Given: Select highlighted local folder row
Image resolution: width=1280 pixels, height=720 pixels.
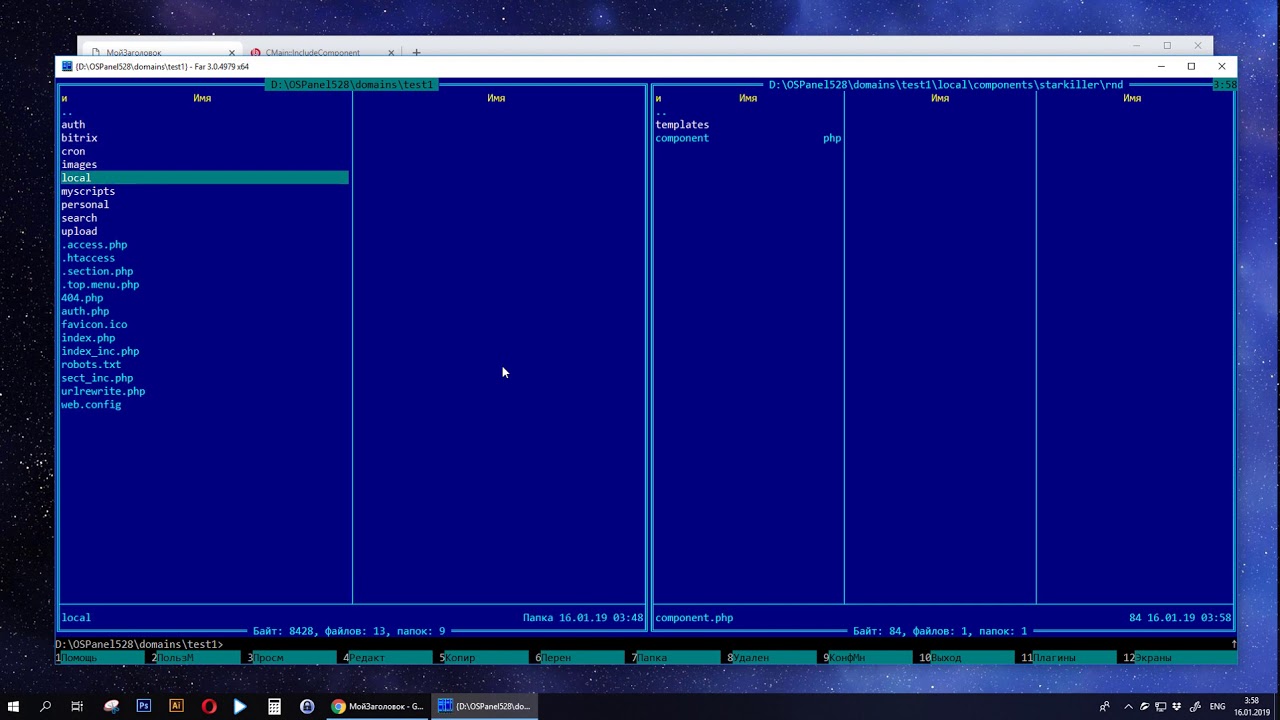Looking at the screenshot, I should [204, 178].
